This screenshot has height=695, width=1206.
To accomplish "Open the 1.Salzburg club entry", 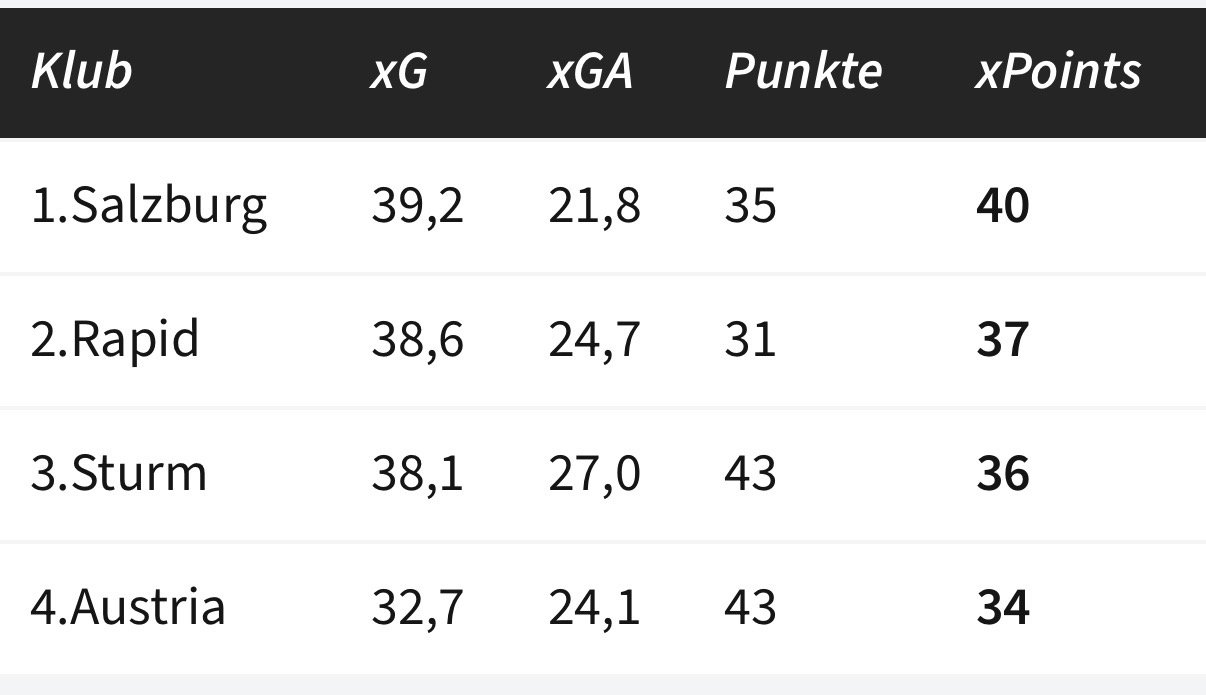I will [149, 206].
